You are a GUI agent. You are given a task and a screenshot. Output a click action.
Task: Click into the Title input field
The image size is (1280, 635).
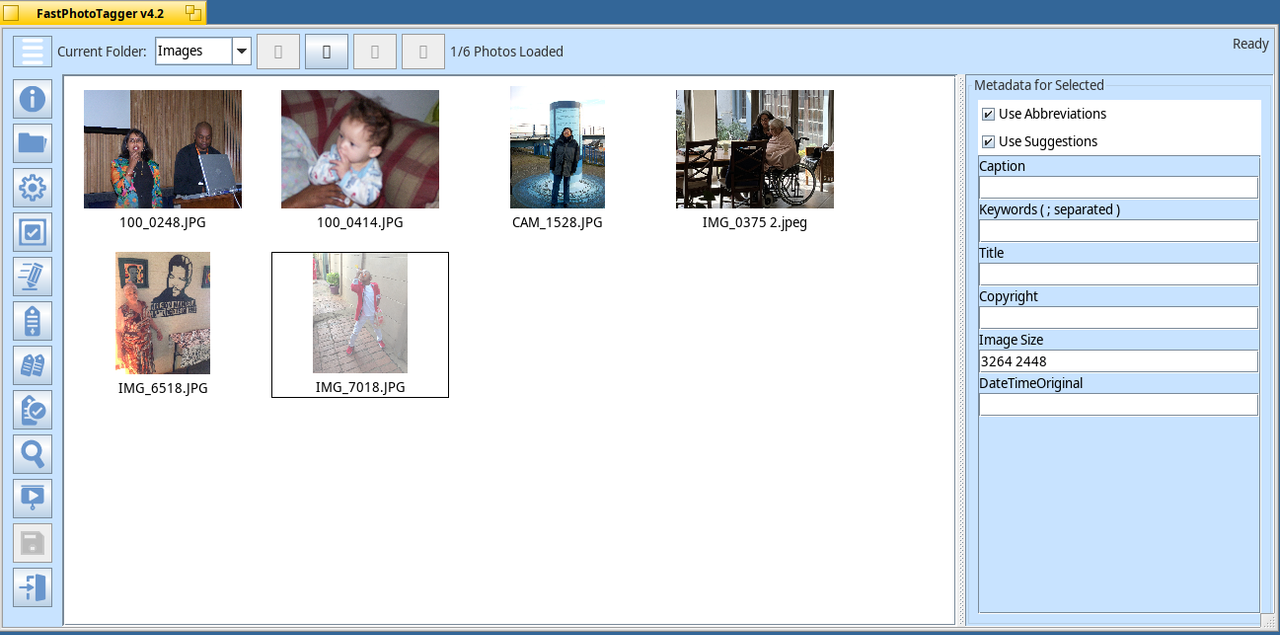click(x=1118, y=274)
